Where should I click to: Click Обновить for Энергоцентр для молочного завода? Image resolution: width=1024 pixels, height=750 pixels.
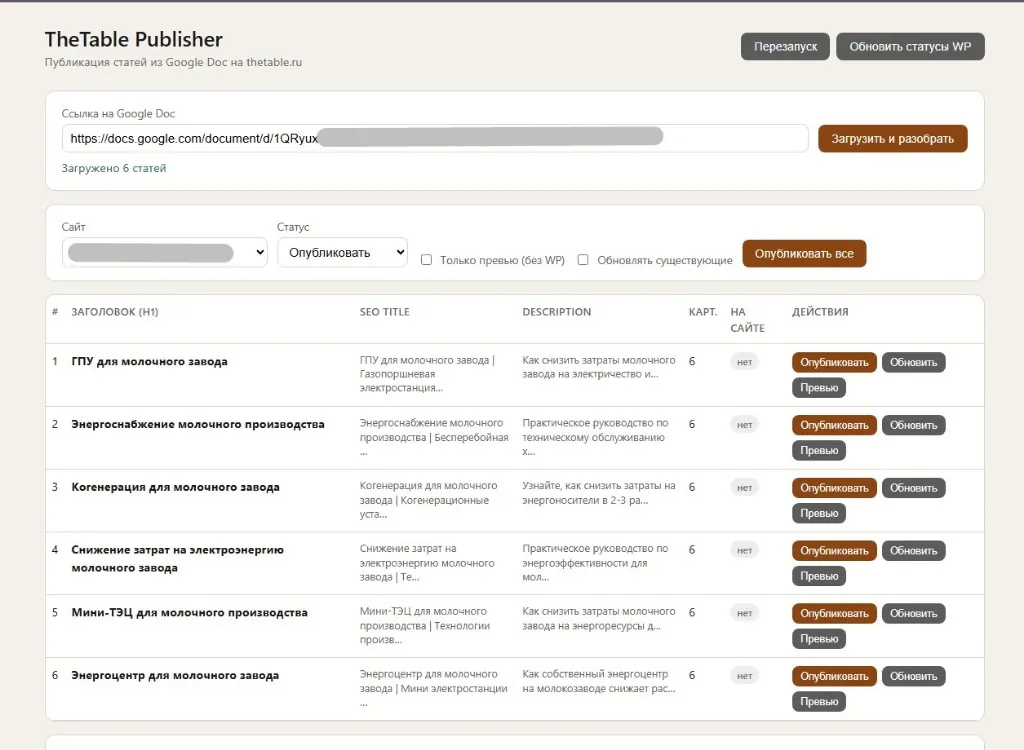click(x=913, y=676)
